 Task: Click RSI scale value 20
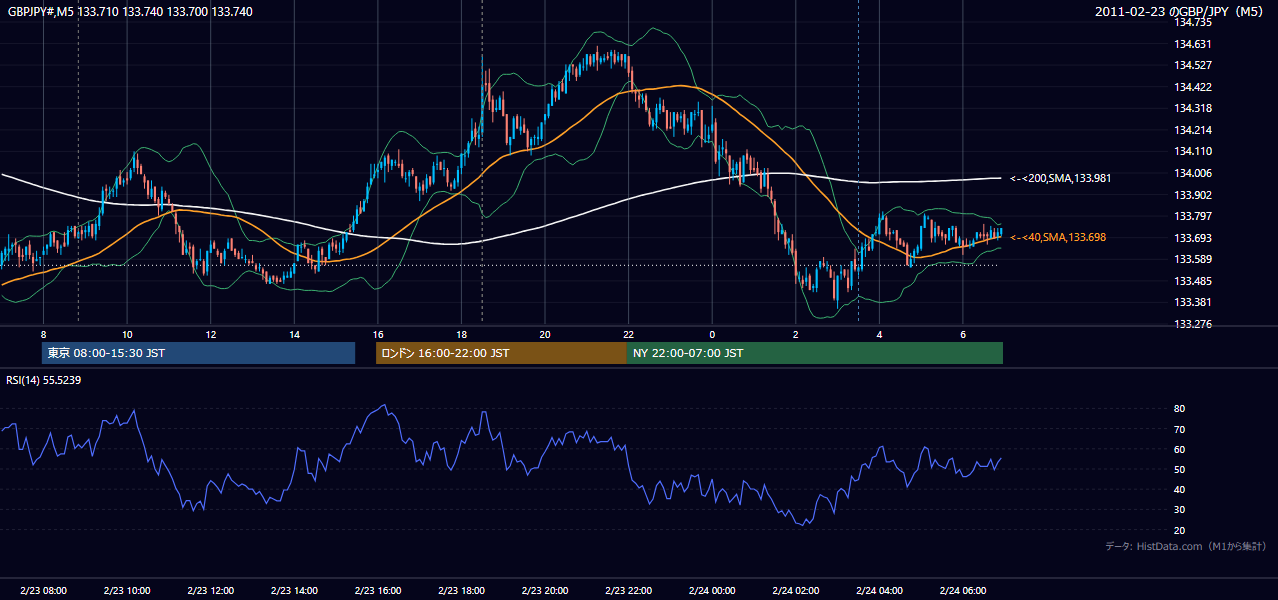pos(1179,530)
